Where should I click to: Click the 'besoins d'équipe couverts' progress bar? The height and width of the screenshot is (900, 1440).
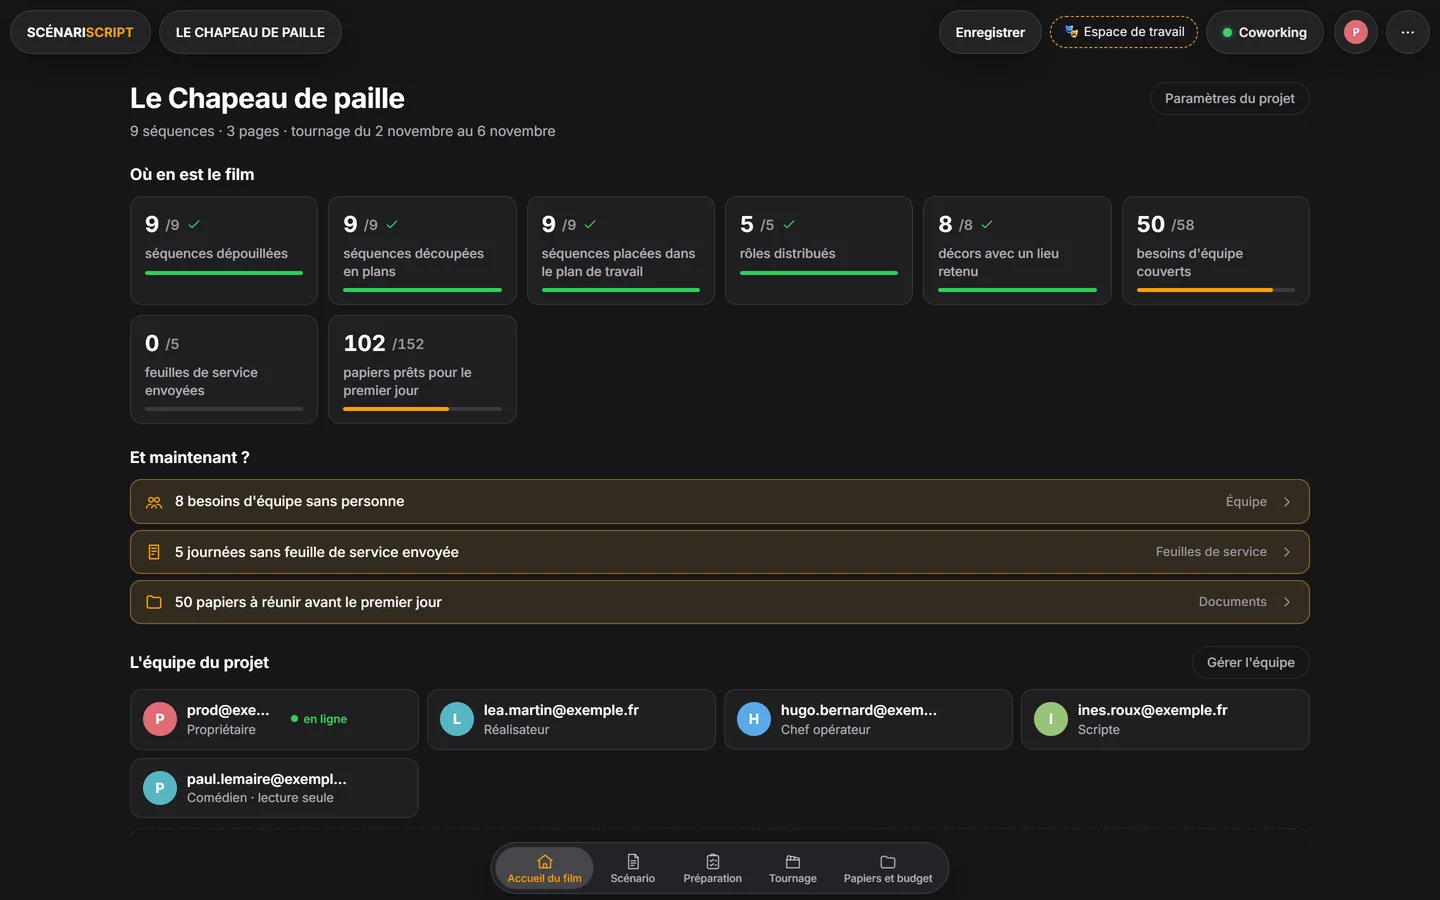(x=1216, y=290)
